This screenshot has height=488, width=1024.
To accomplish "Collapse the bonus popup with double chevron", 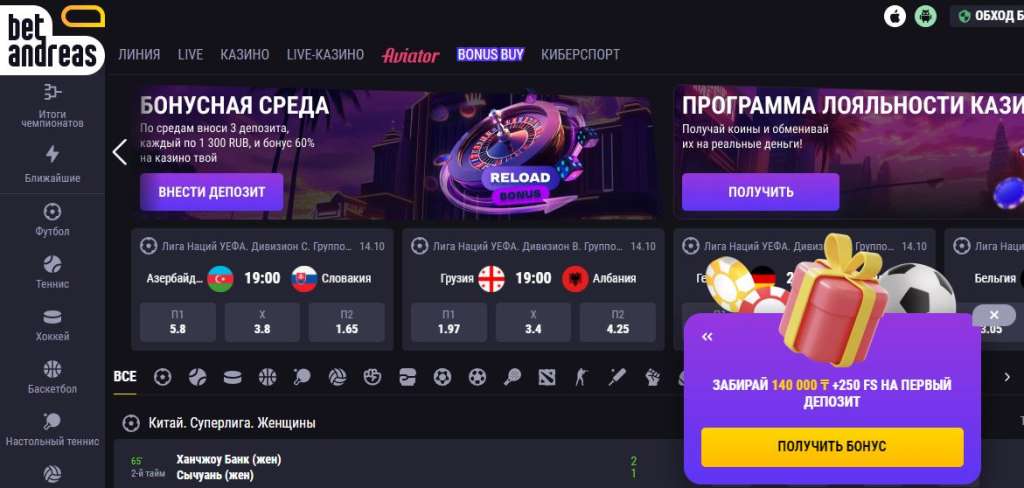I will [707, 337].
